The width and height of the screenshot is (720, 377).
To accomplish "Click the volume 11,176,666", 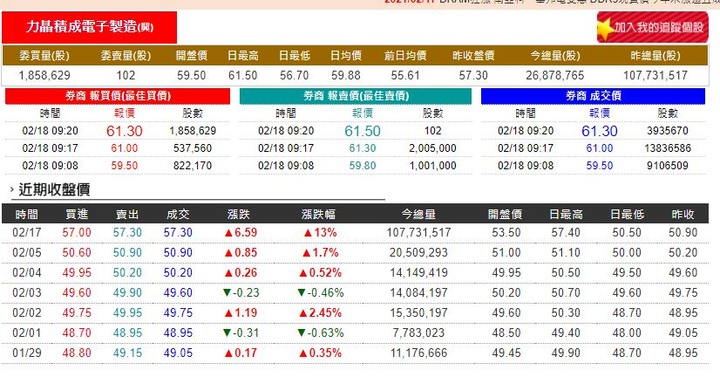I will [x=418, y=353].
